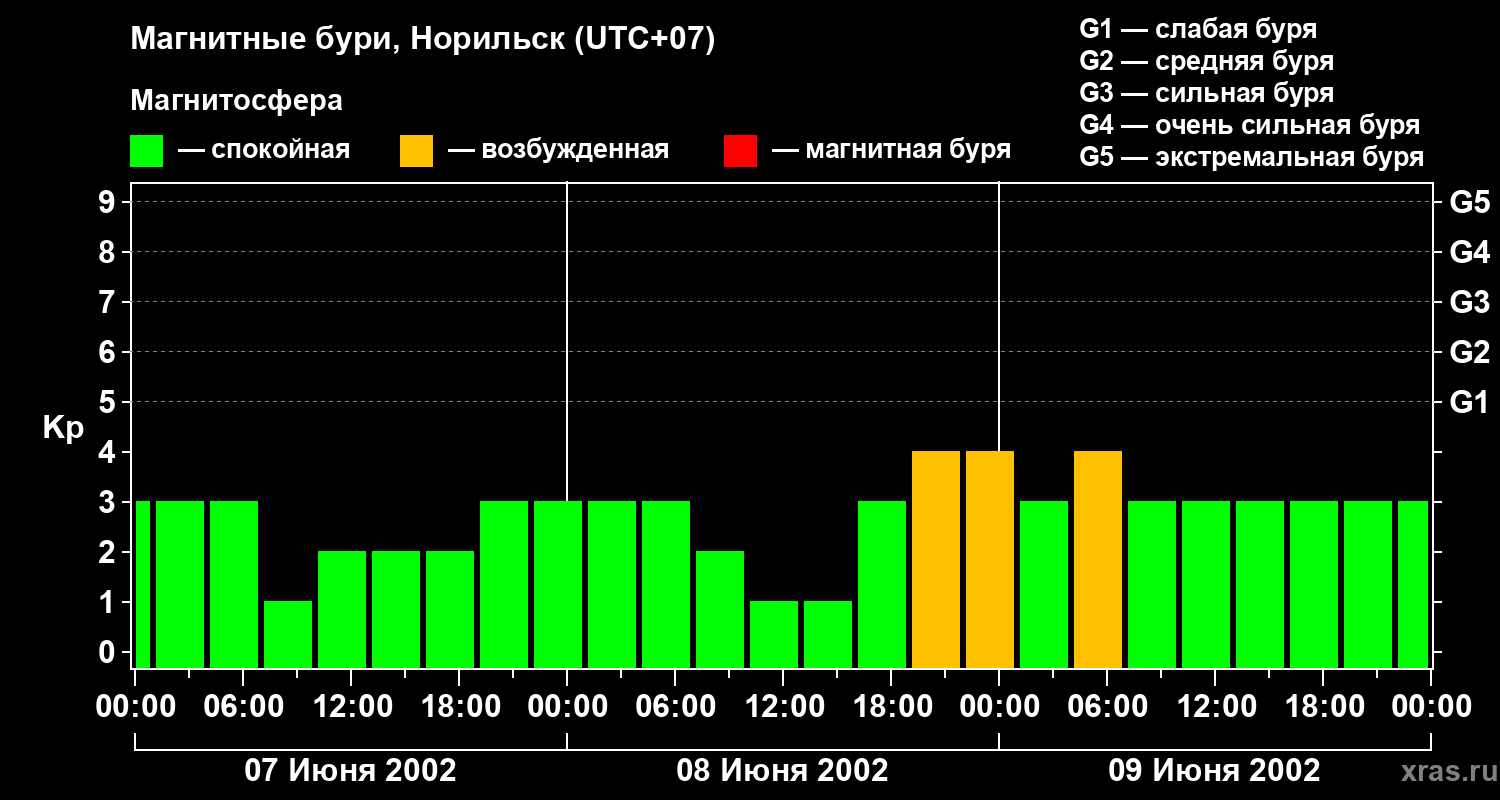Click the narrow first green bar at chart start

click(142, 584)
